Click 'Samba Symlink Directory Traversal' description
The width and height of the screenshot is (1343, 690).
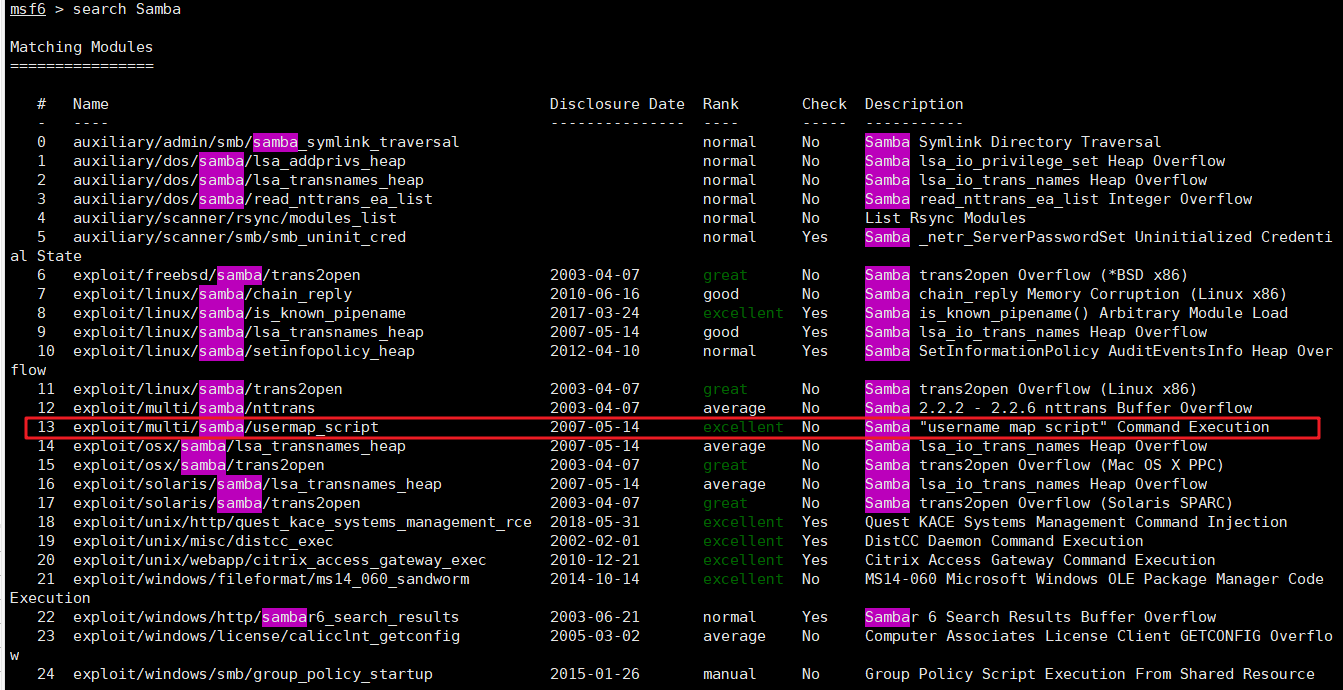pos(1013,142)
